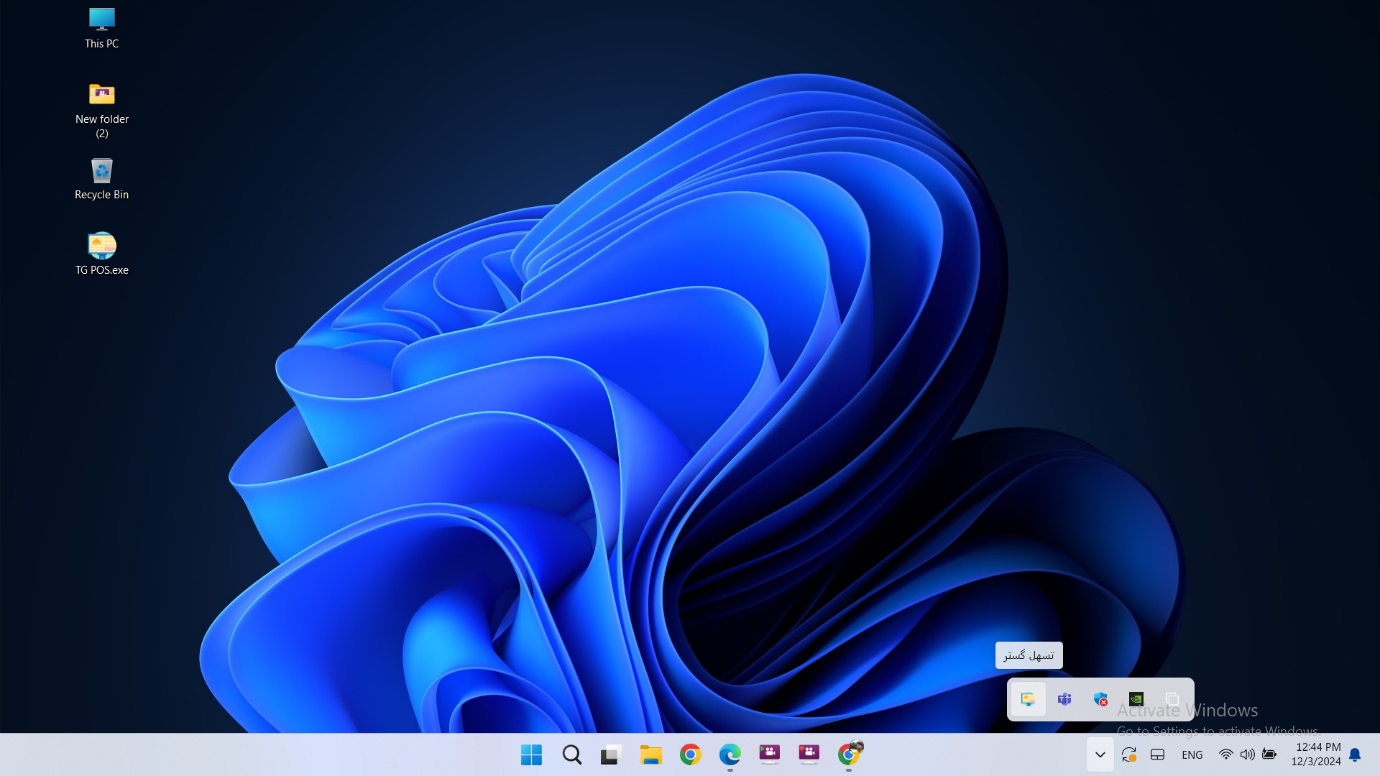Collapse the hidden icons tray chevron
1380x776 pixels.
click(x=1100, y=755)
